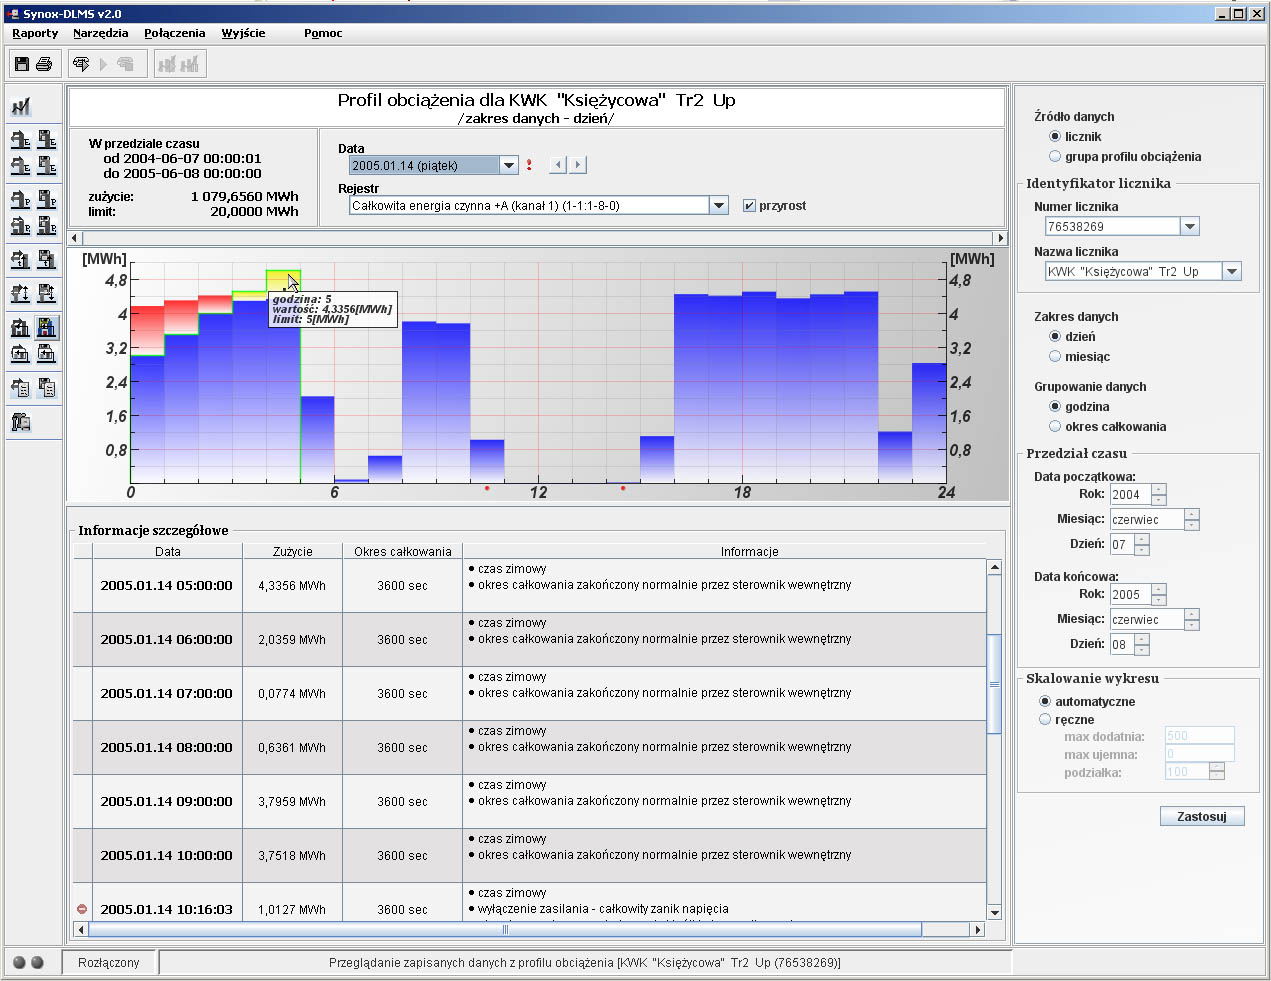This screenshot has width=1271, height=981.
Task: Open the Raporty menu
Action: (x=35, y=33)
